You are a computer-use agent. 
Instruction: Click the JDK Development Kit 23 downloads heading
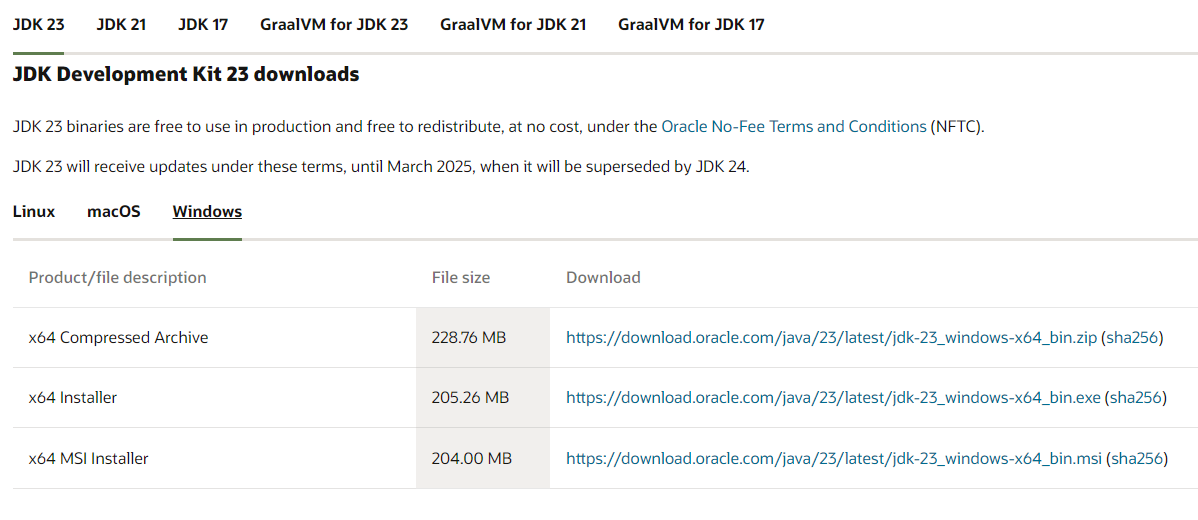pos(186,75)
